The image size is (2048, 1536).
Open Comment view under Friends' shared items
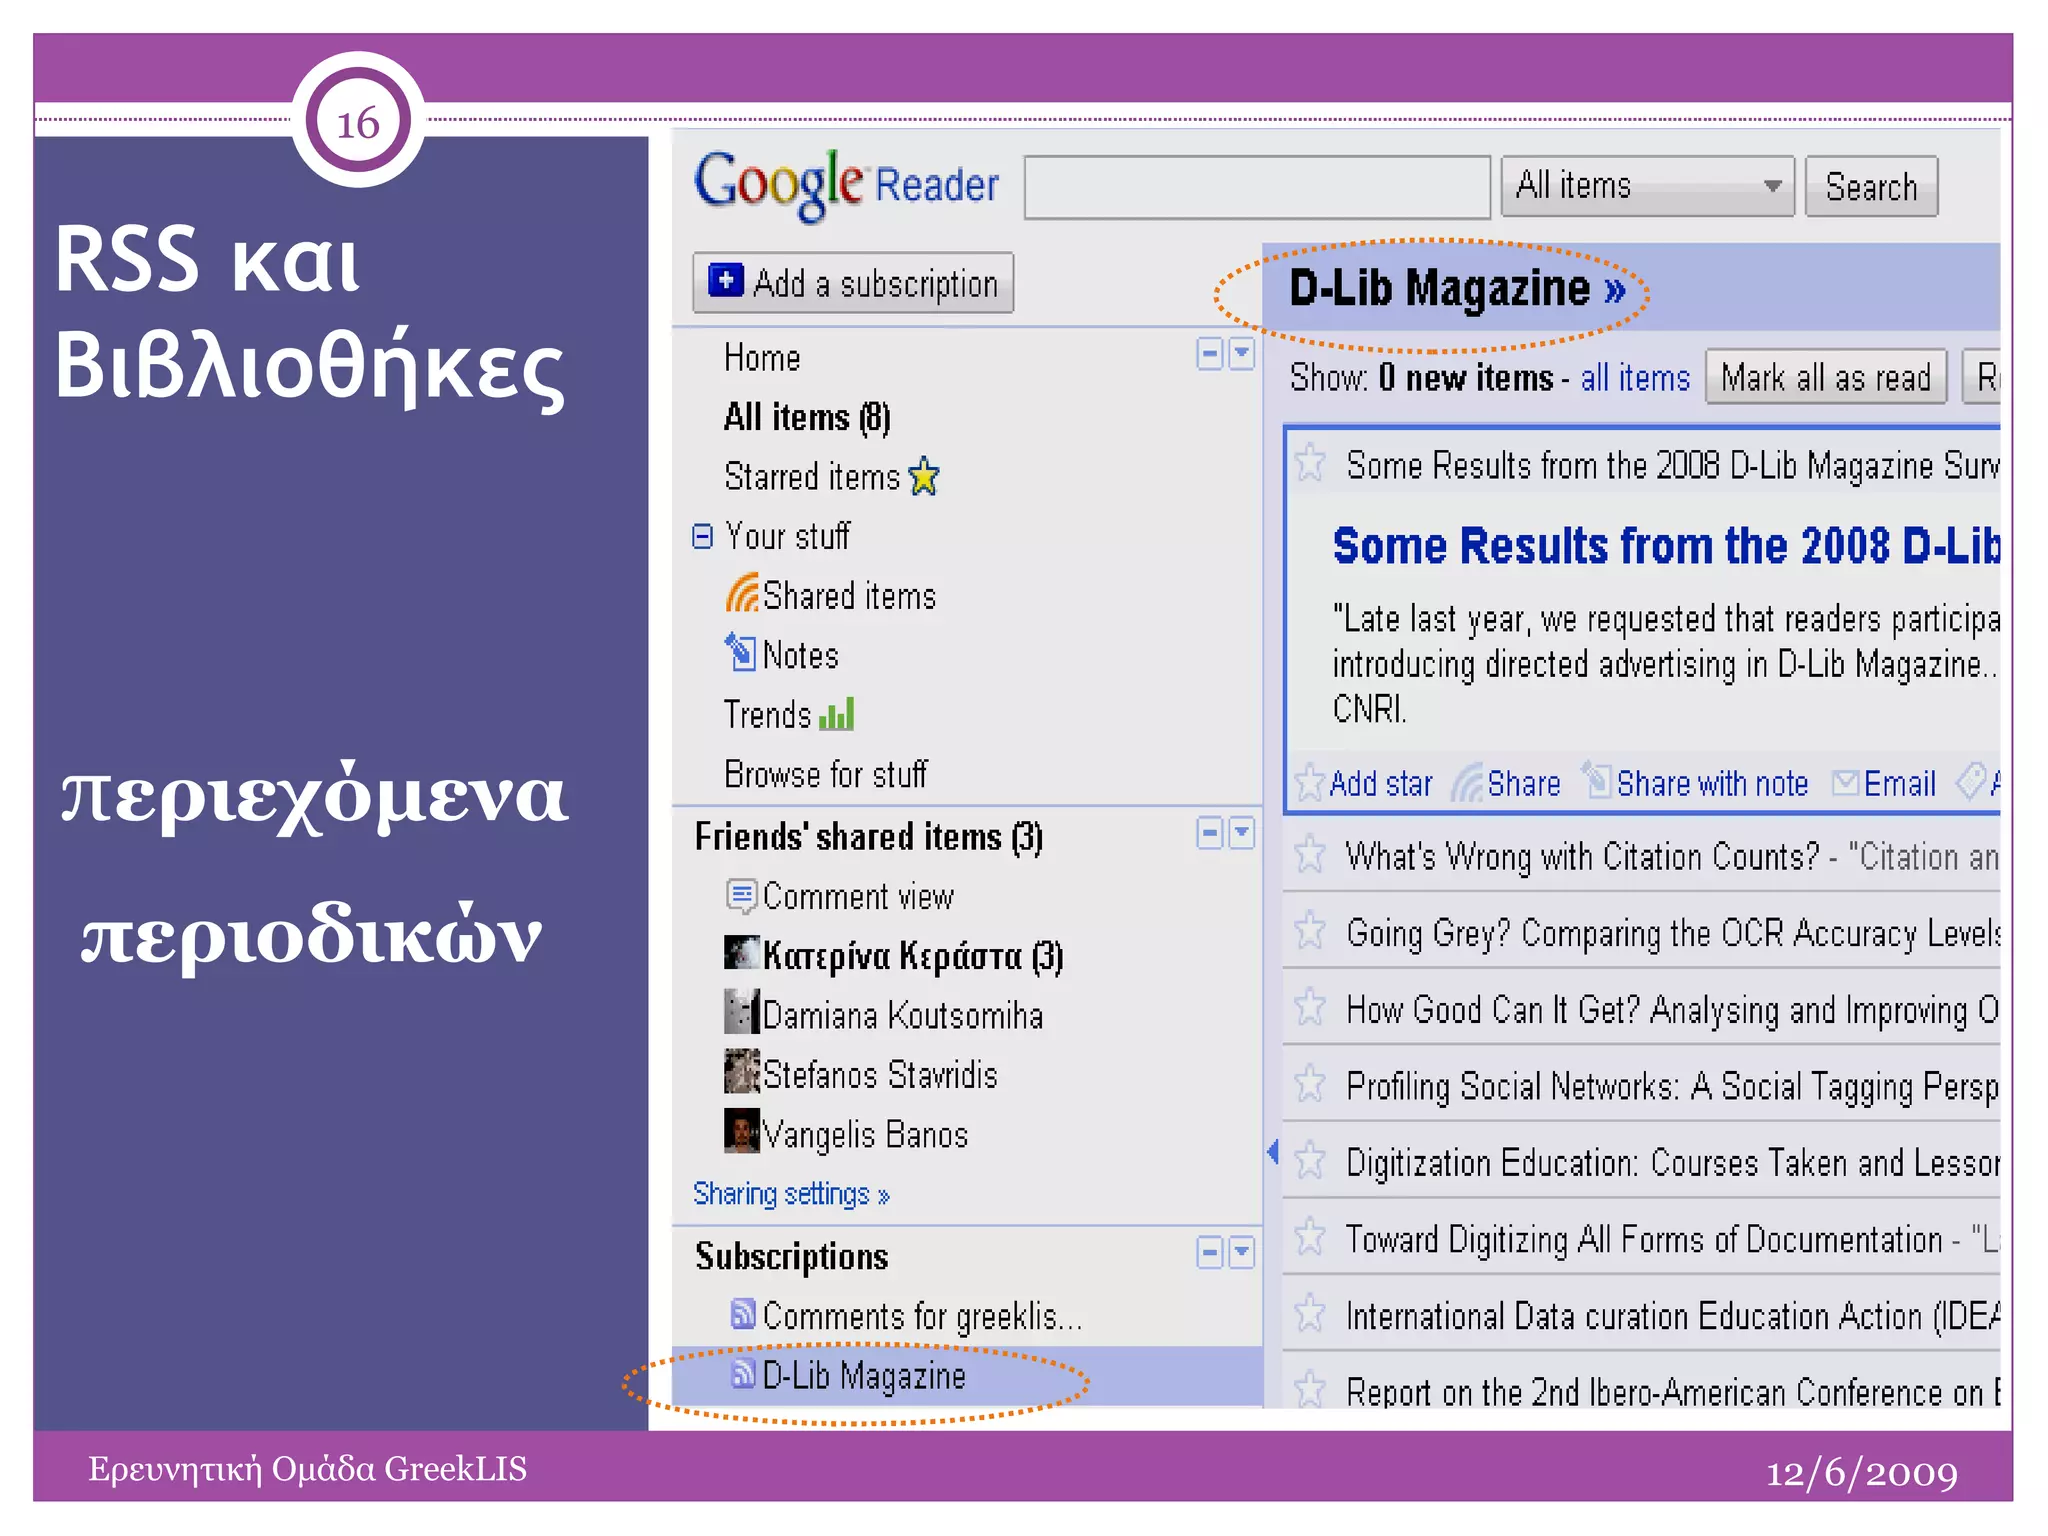(858, 896)
